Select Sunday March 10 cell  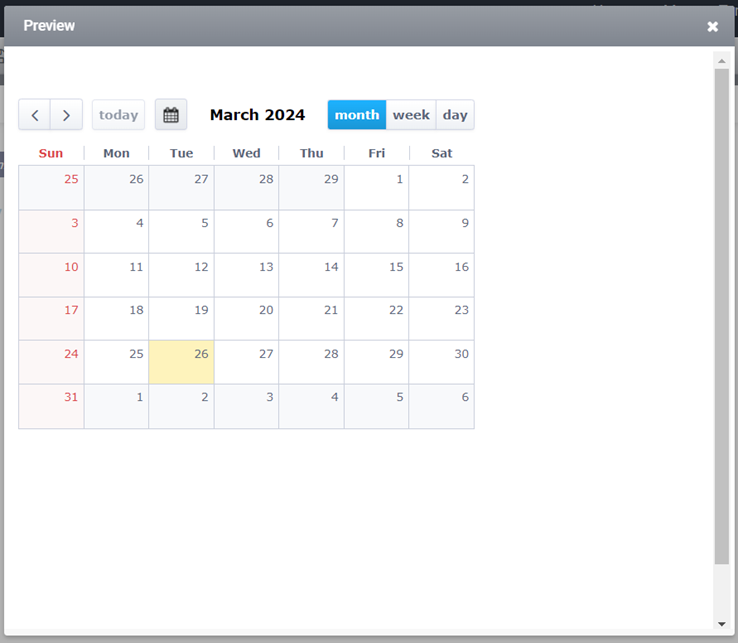pyautogui.click(x=51, y=275)
